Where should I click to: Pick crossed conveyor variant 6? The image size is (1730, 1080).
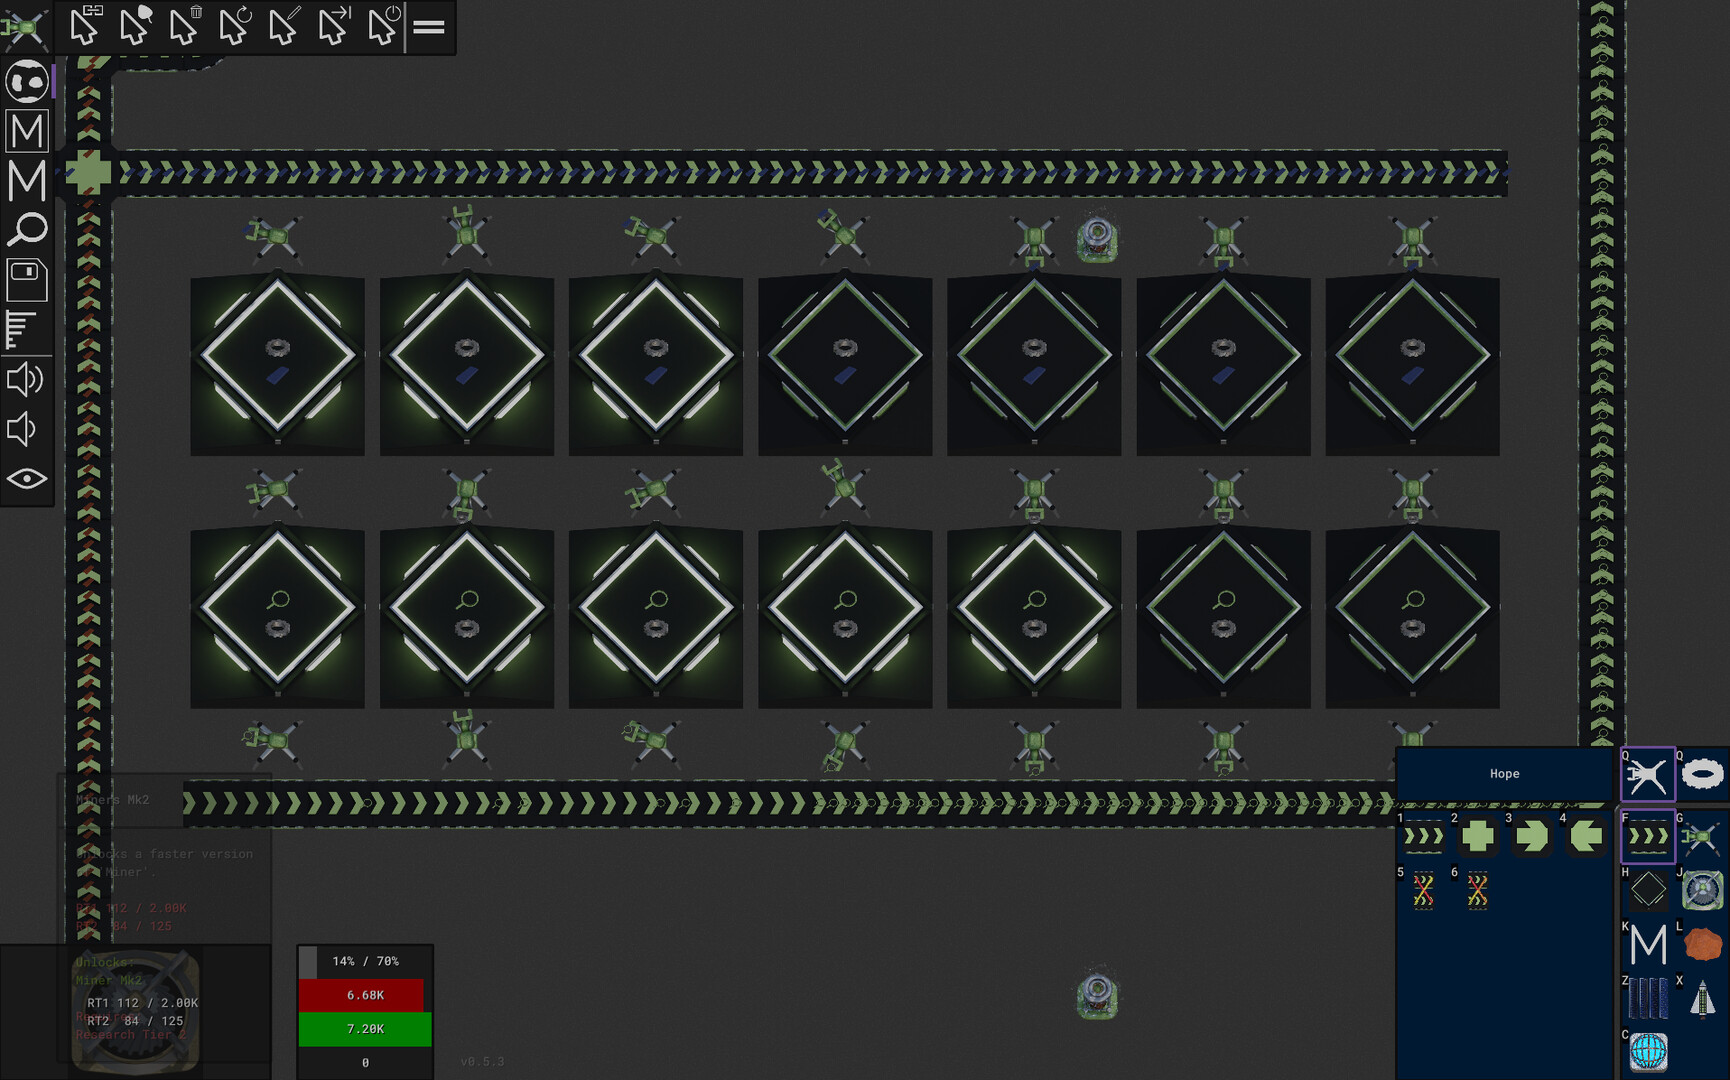1477,890
